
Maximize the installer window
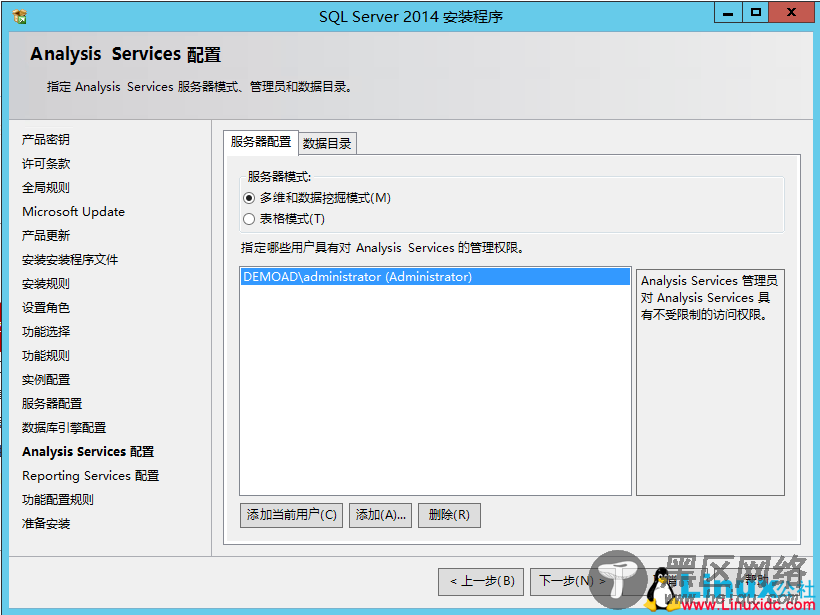pyautogui.click(x=755, y=13)
